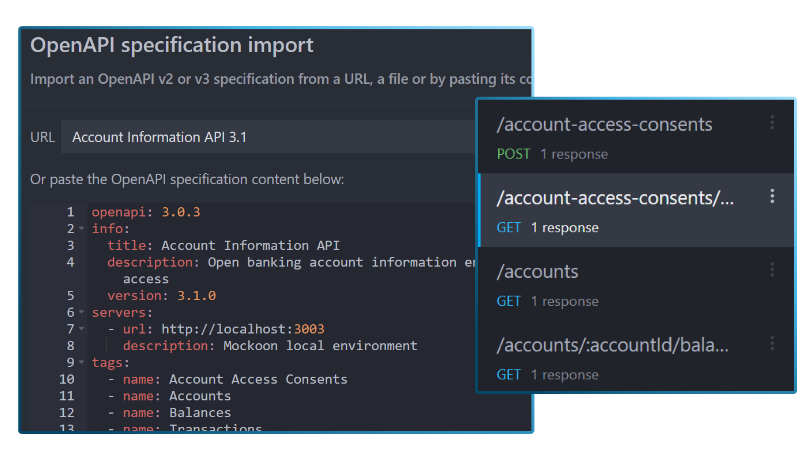Image resolution: width=800 pixels, height=454 pixels.
Task: Open the menu for /accounts/:accountId/bala... route
Action: pyautogui.click(x=772, y=343)
